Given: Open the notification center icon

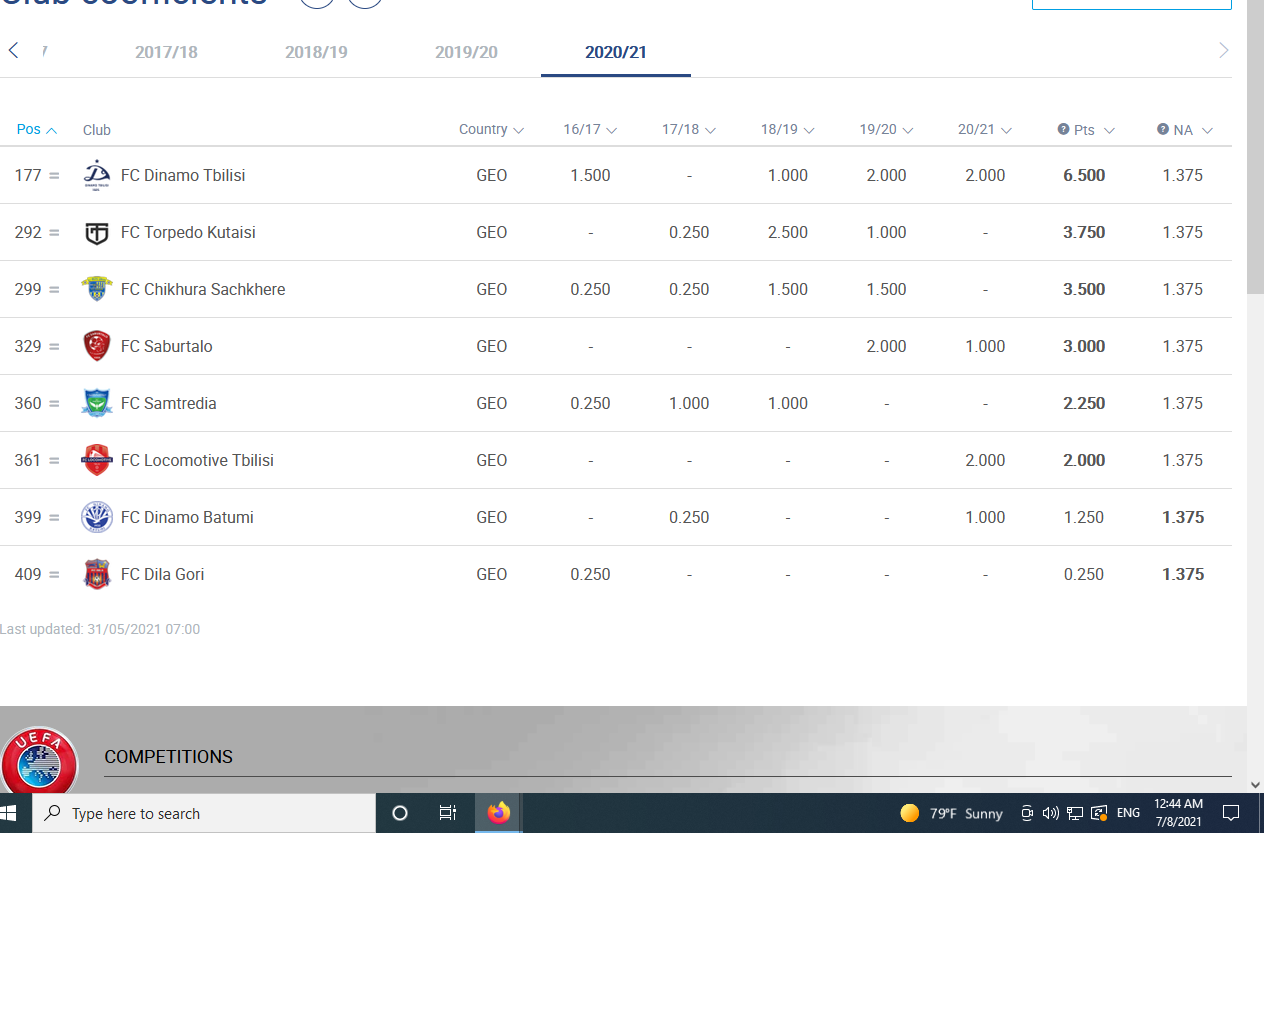Looking at the screenshot, I should (1231, 813).
